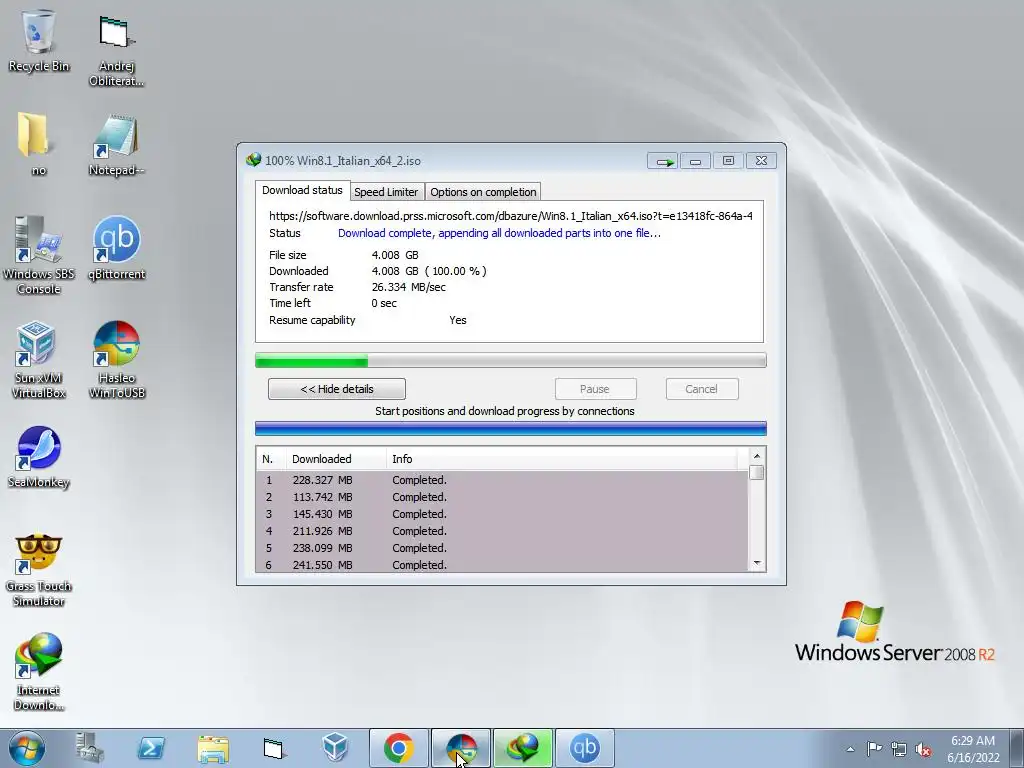Launch Notepad-- desktop shortcut

click(116, 145)
